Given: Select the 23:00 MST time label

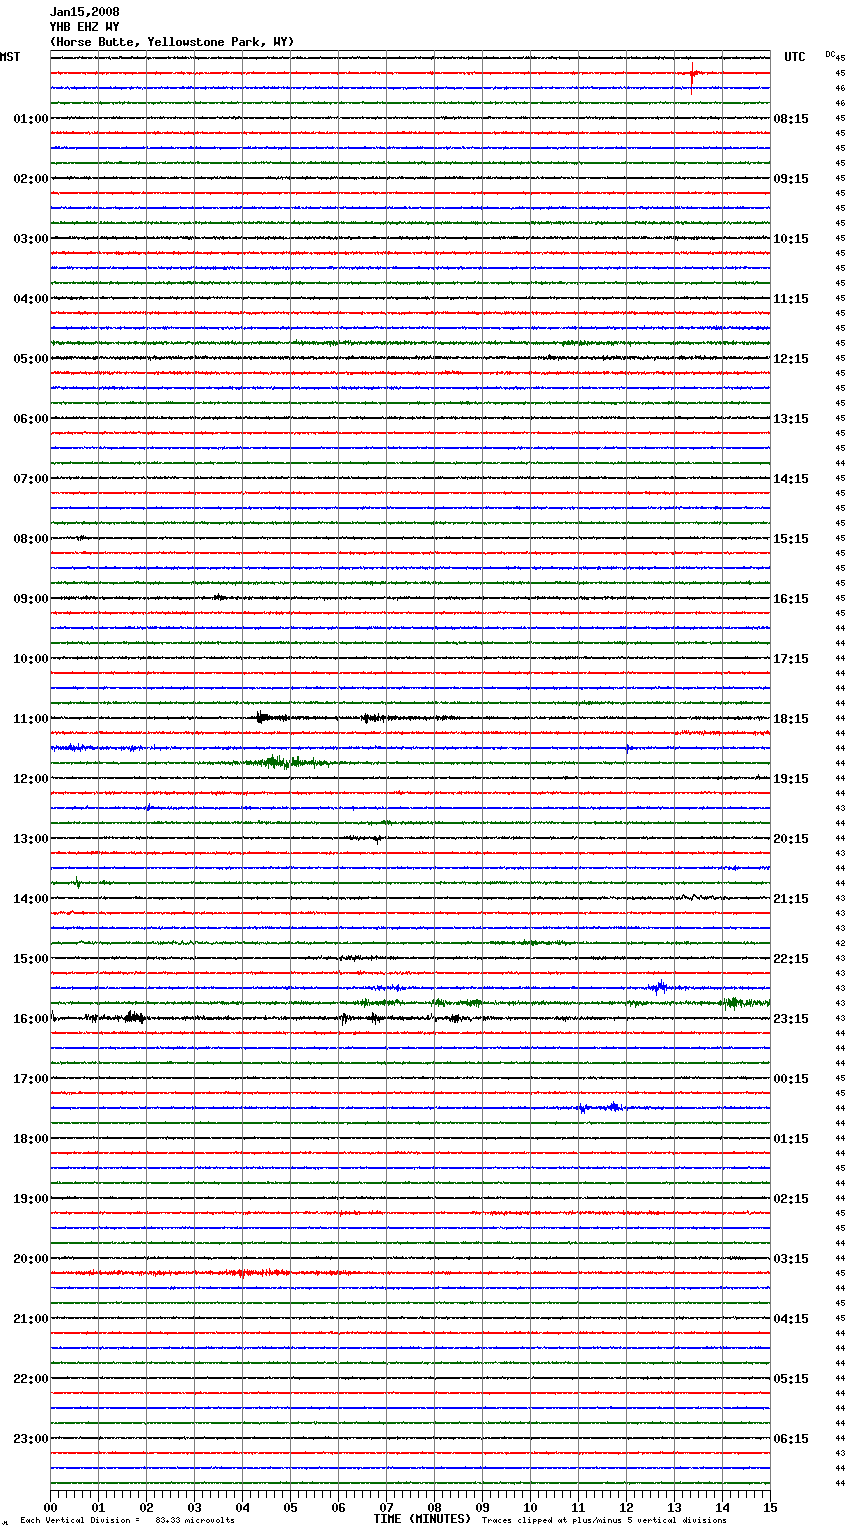Looking at the screenshot, I should [x=31, y=1439].
